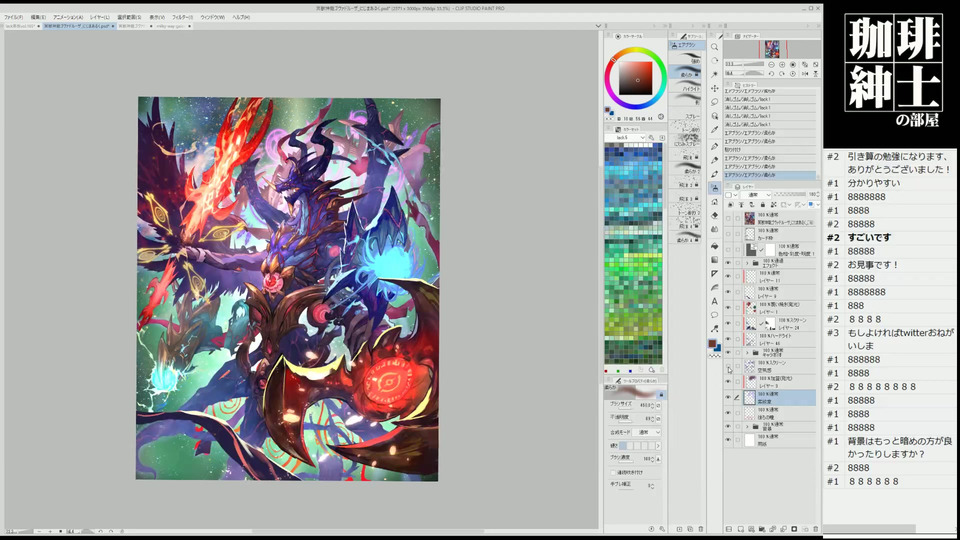This screenshot has height=540, width=960.
Task: Open the 合成モード blend mode dropdown
Action: [644, 431]
